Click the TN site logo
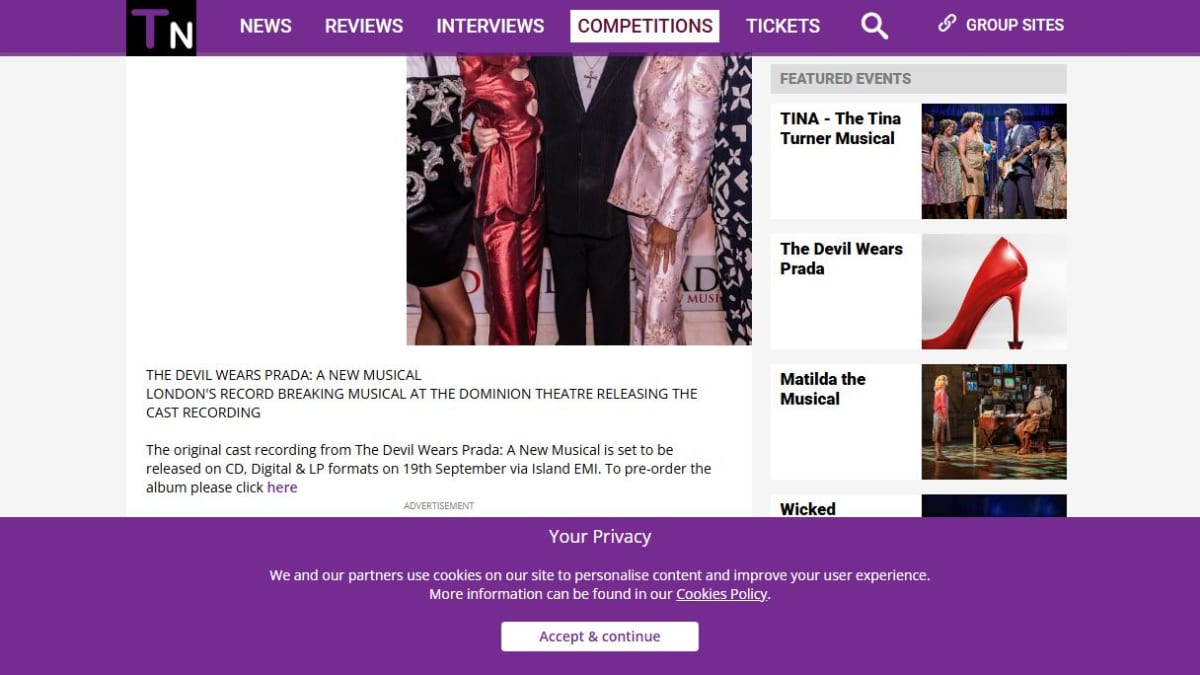Image resolution: width=1200 pixels, height=675 pixels. pos(161,27)
